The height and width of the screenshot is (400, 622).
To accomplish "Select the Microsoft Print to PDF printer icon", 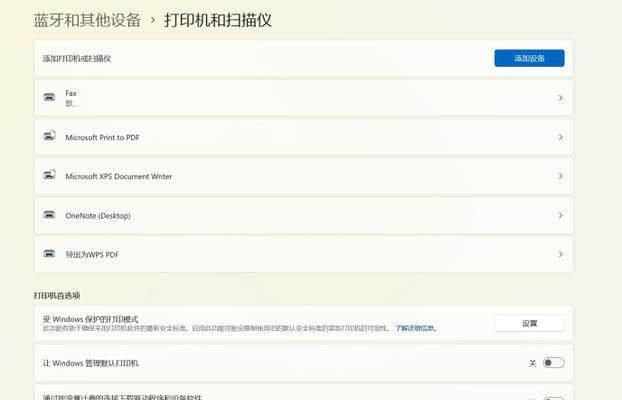I will tap(49, 136).
